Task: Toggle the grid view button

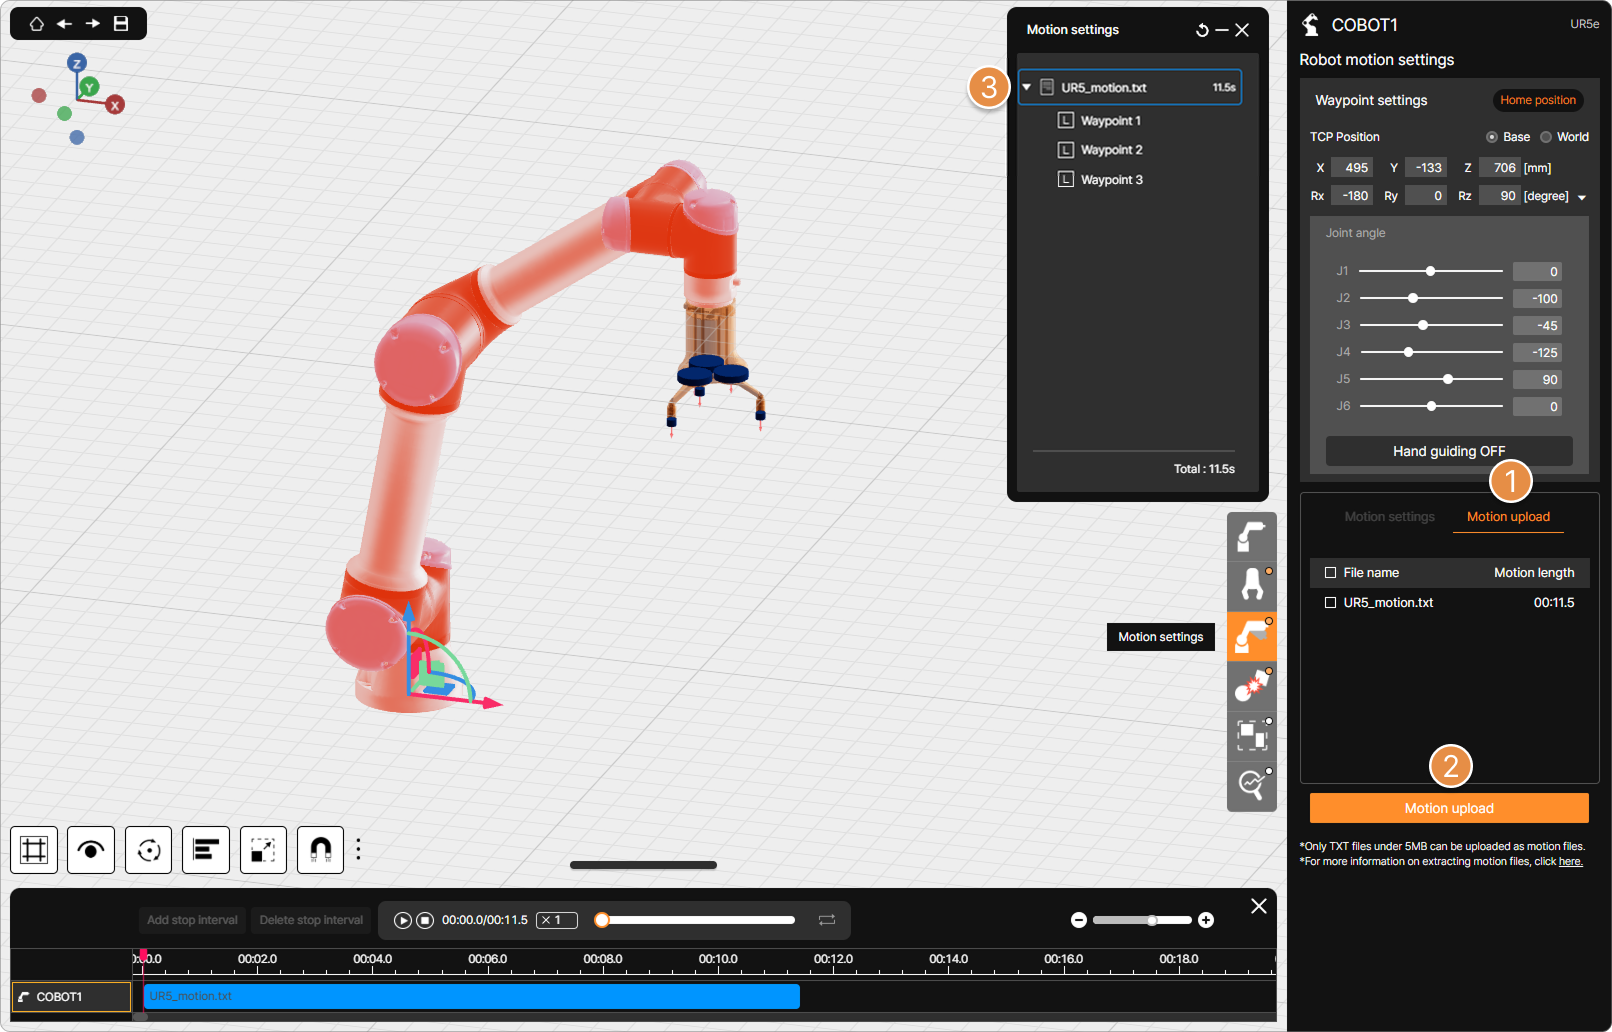Action: [34, 850]
